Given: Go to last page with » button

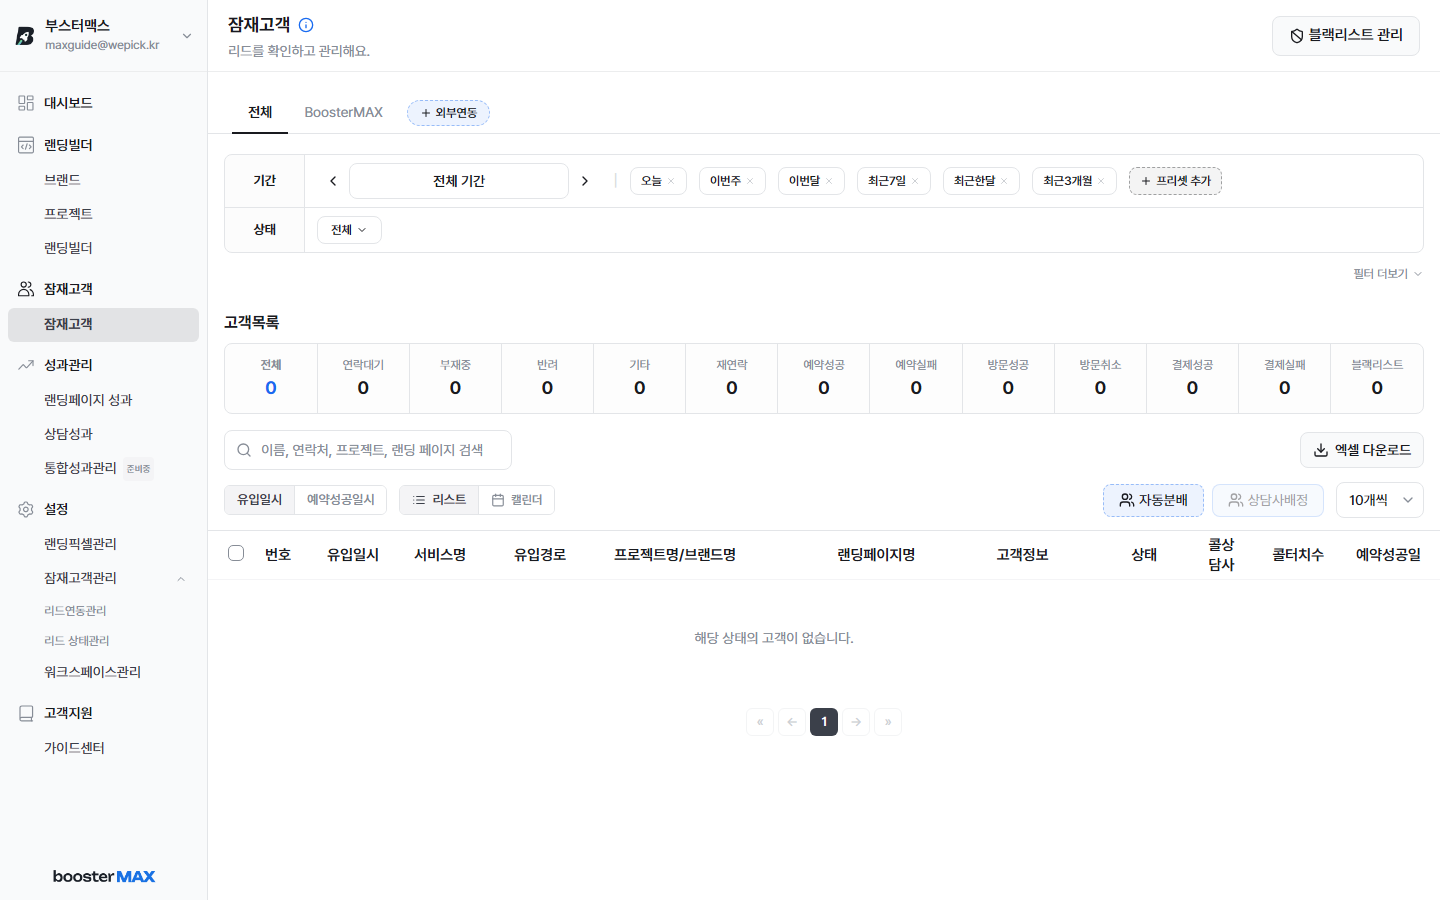Looking at the screenshot, I should coord(888,722).
